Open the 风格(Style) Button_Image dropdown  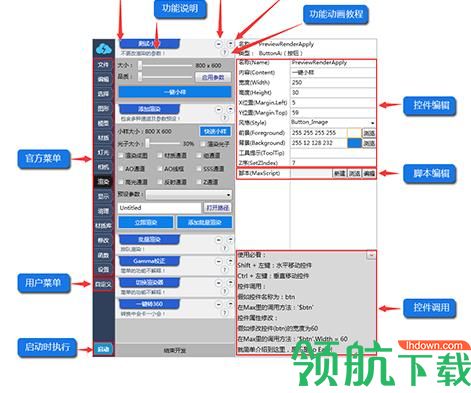click(x=333, y=123)
